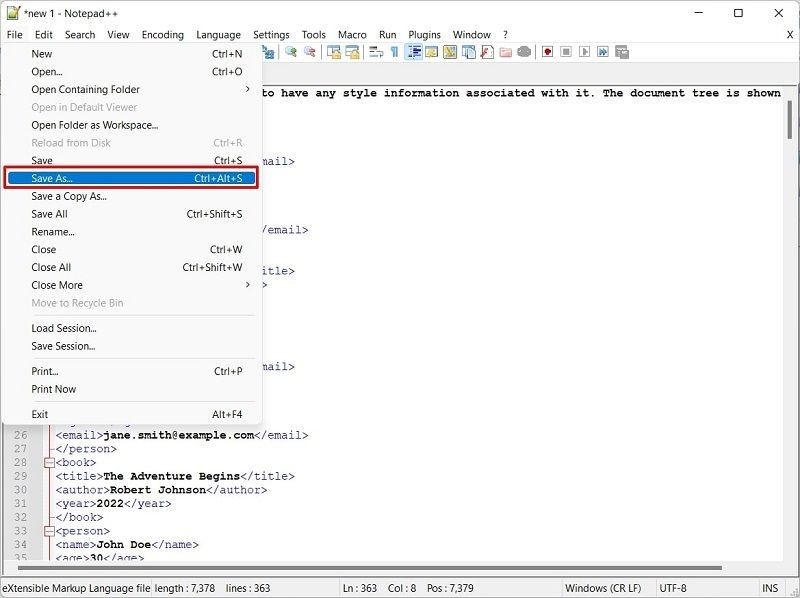The width and height of the screenshot is (800, 598).
Task: Open the Document List toolbar icon
Action: (469, 52)
